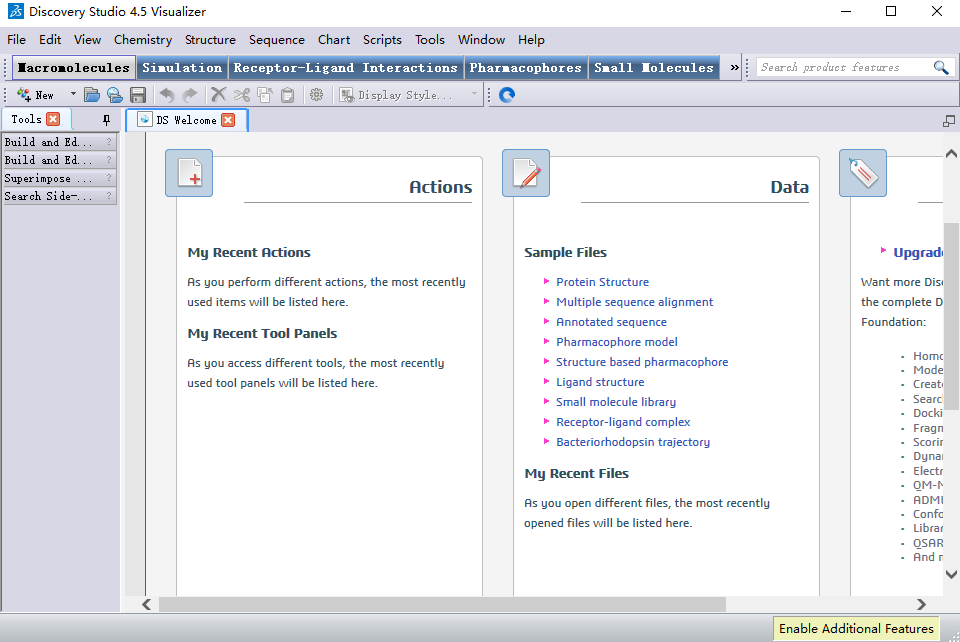Click the Save floppy disk icon

point(138,95)
